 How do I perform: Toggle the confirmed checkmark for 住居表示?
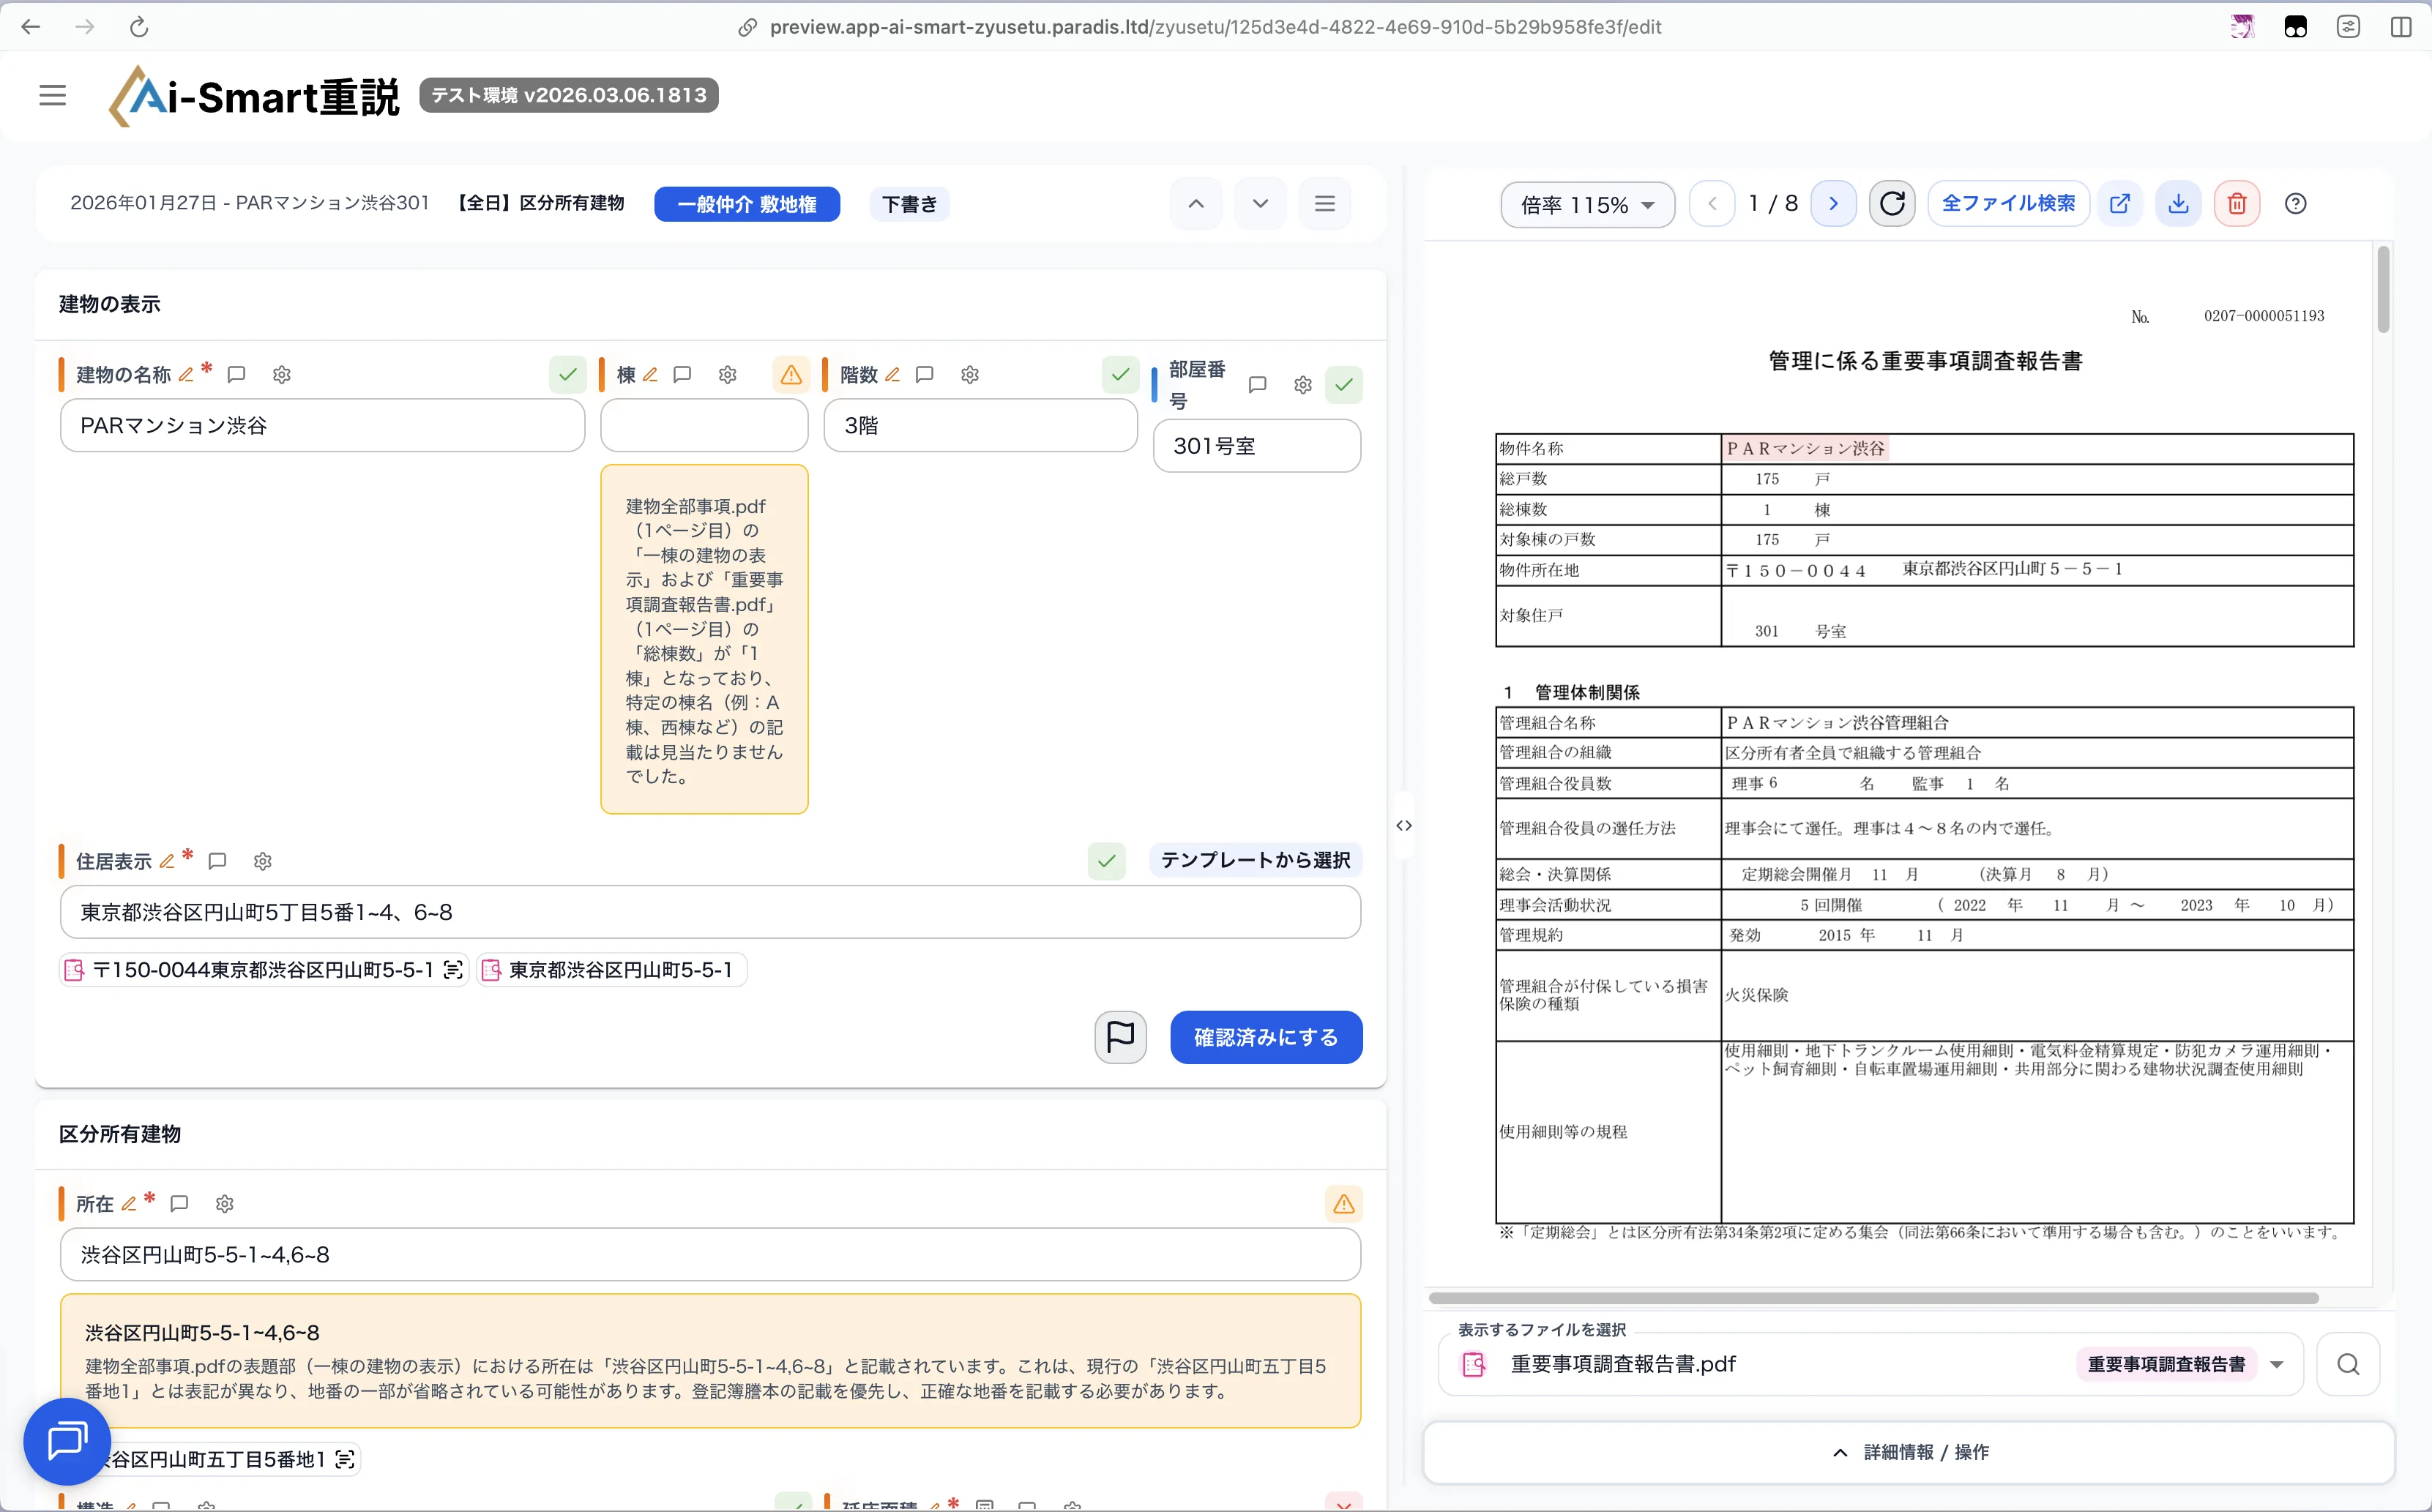pyautogui.click(x=1107, y=860)
